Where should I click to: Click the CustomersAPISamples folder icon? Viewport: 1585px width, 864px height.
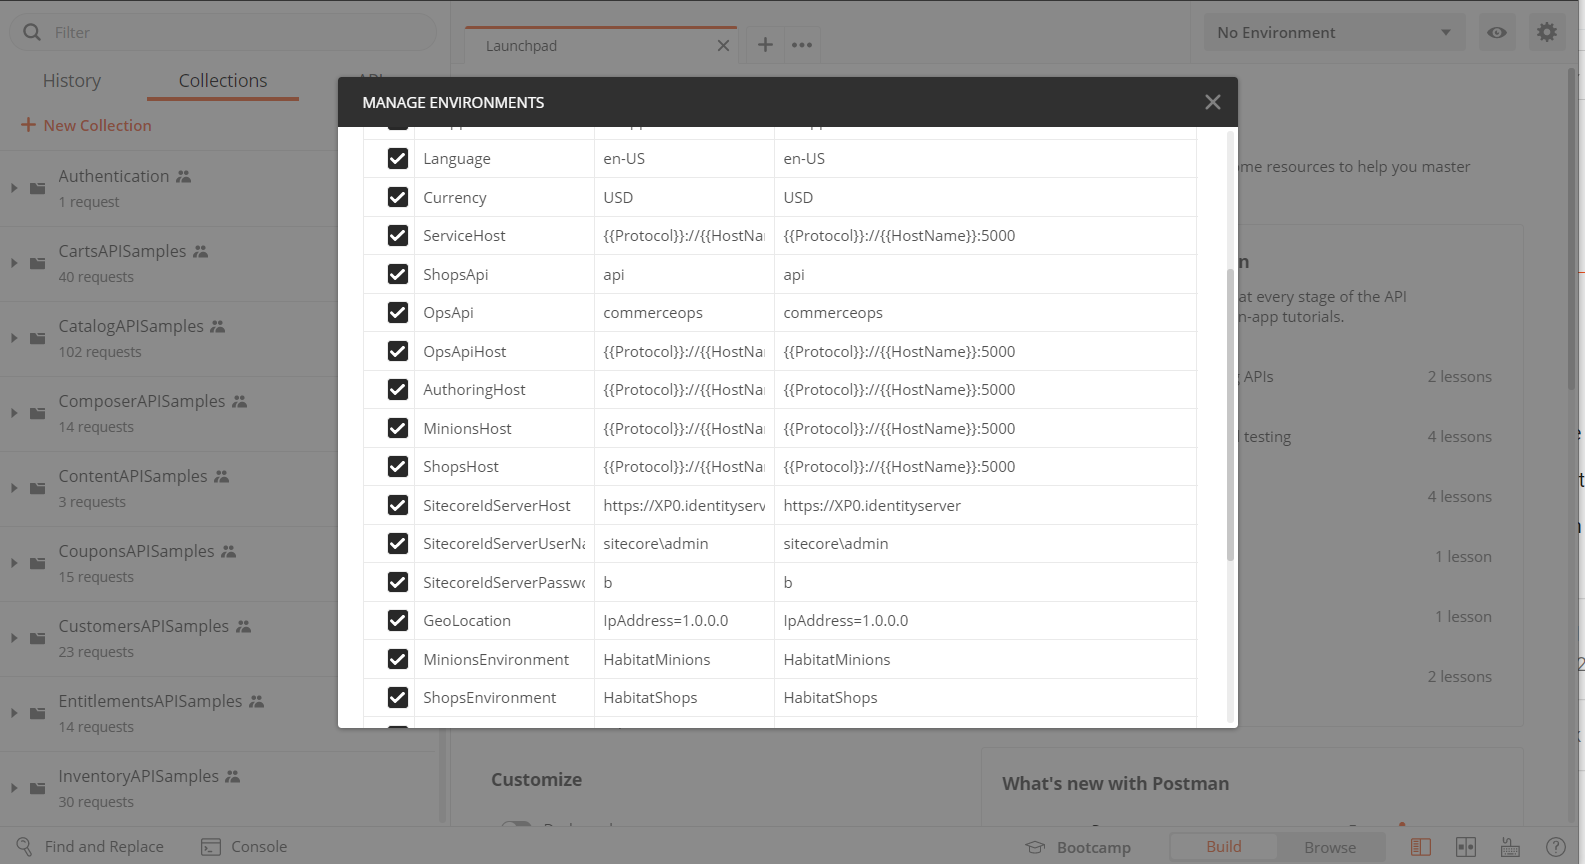tap(38, 638)
